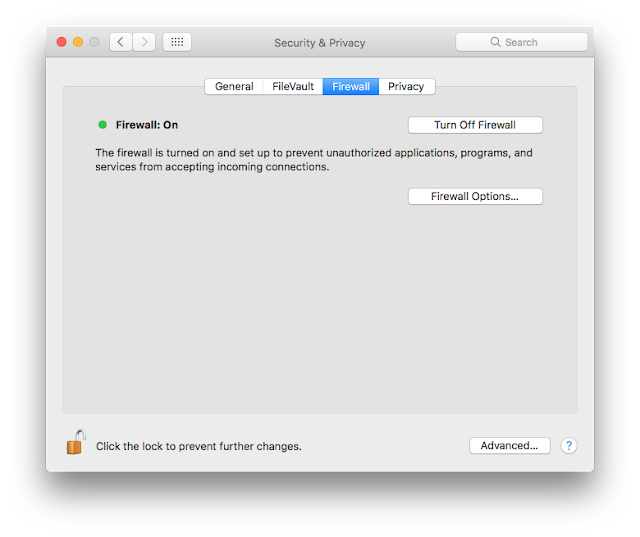Click the green firewall status indicator
The width and height of the screenshot is (640, 537).
[102, 125]
